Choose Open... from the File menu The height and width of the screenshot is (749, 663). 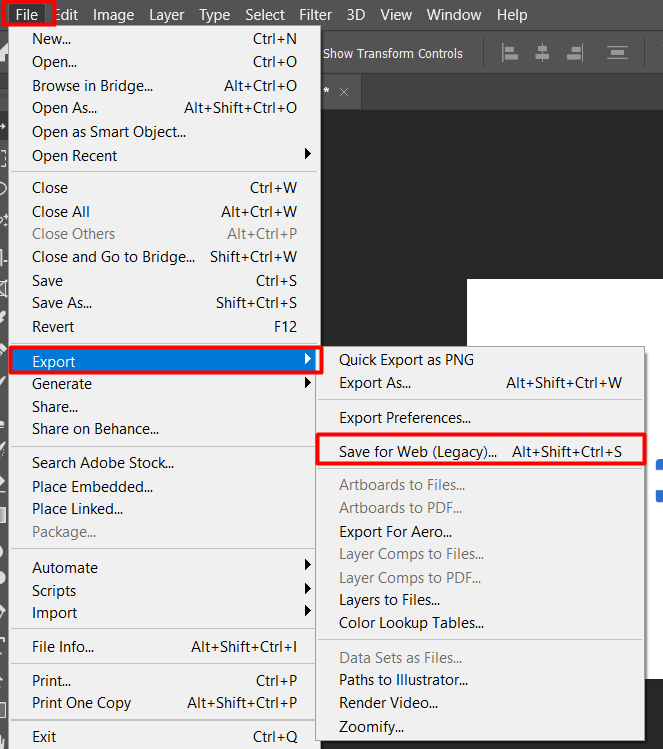tap(164, 62)
